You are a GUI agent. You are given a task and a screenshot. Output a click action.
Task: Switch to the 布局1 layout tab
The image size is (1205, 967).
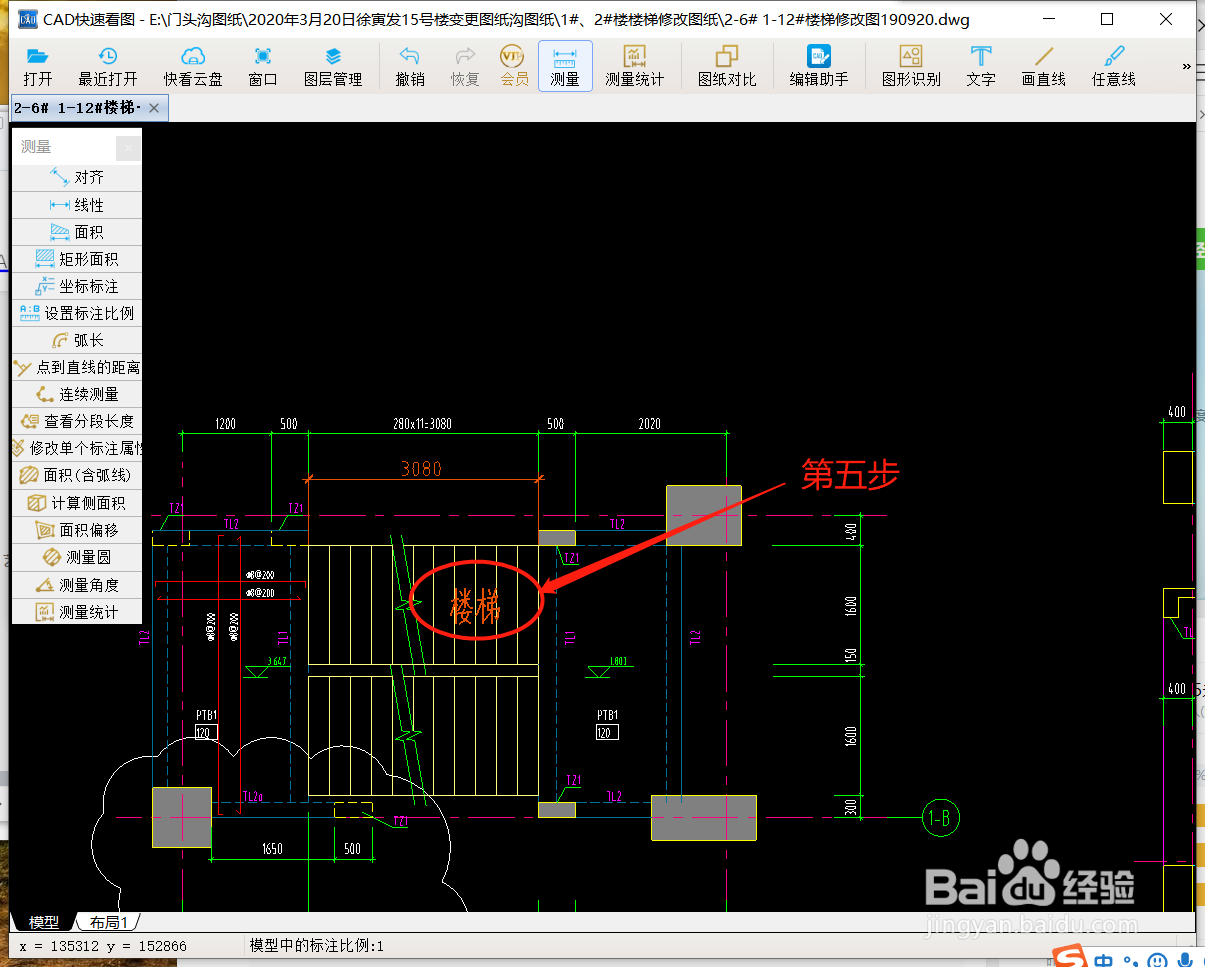pyautogui.click(x=108, y=921)
